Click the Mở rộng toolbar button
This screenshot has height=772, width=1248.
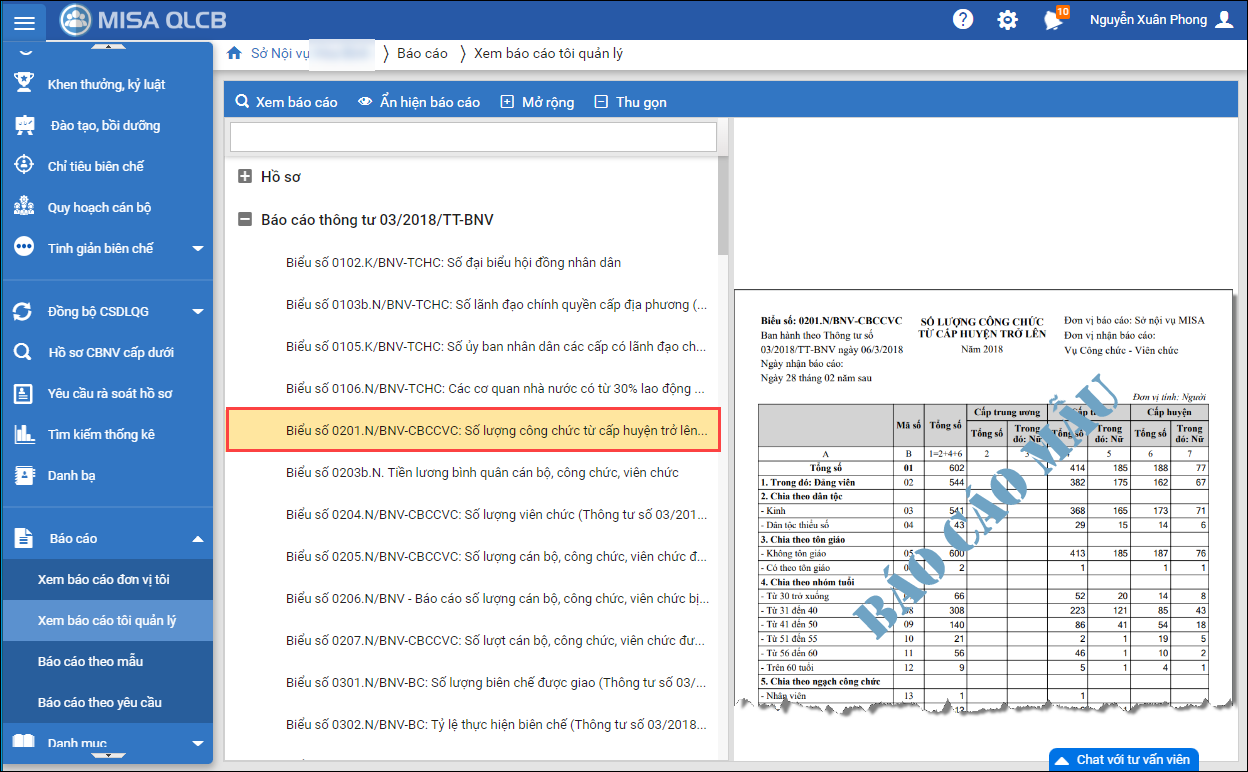(537, 102)
